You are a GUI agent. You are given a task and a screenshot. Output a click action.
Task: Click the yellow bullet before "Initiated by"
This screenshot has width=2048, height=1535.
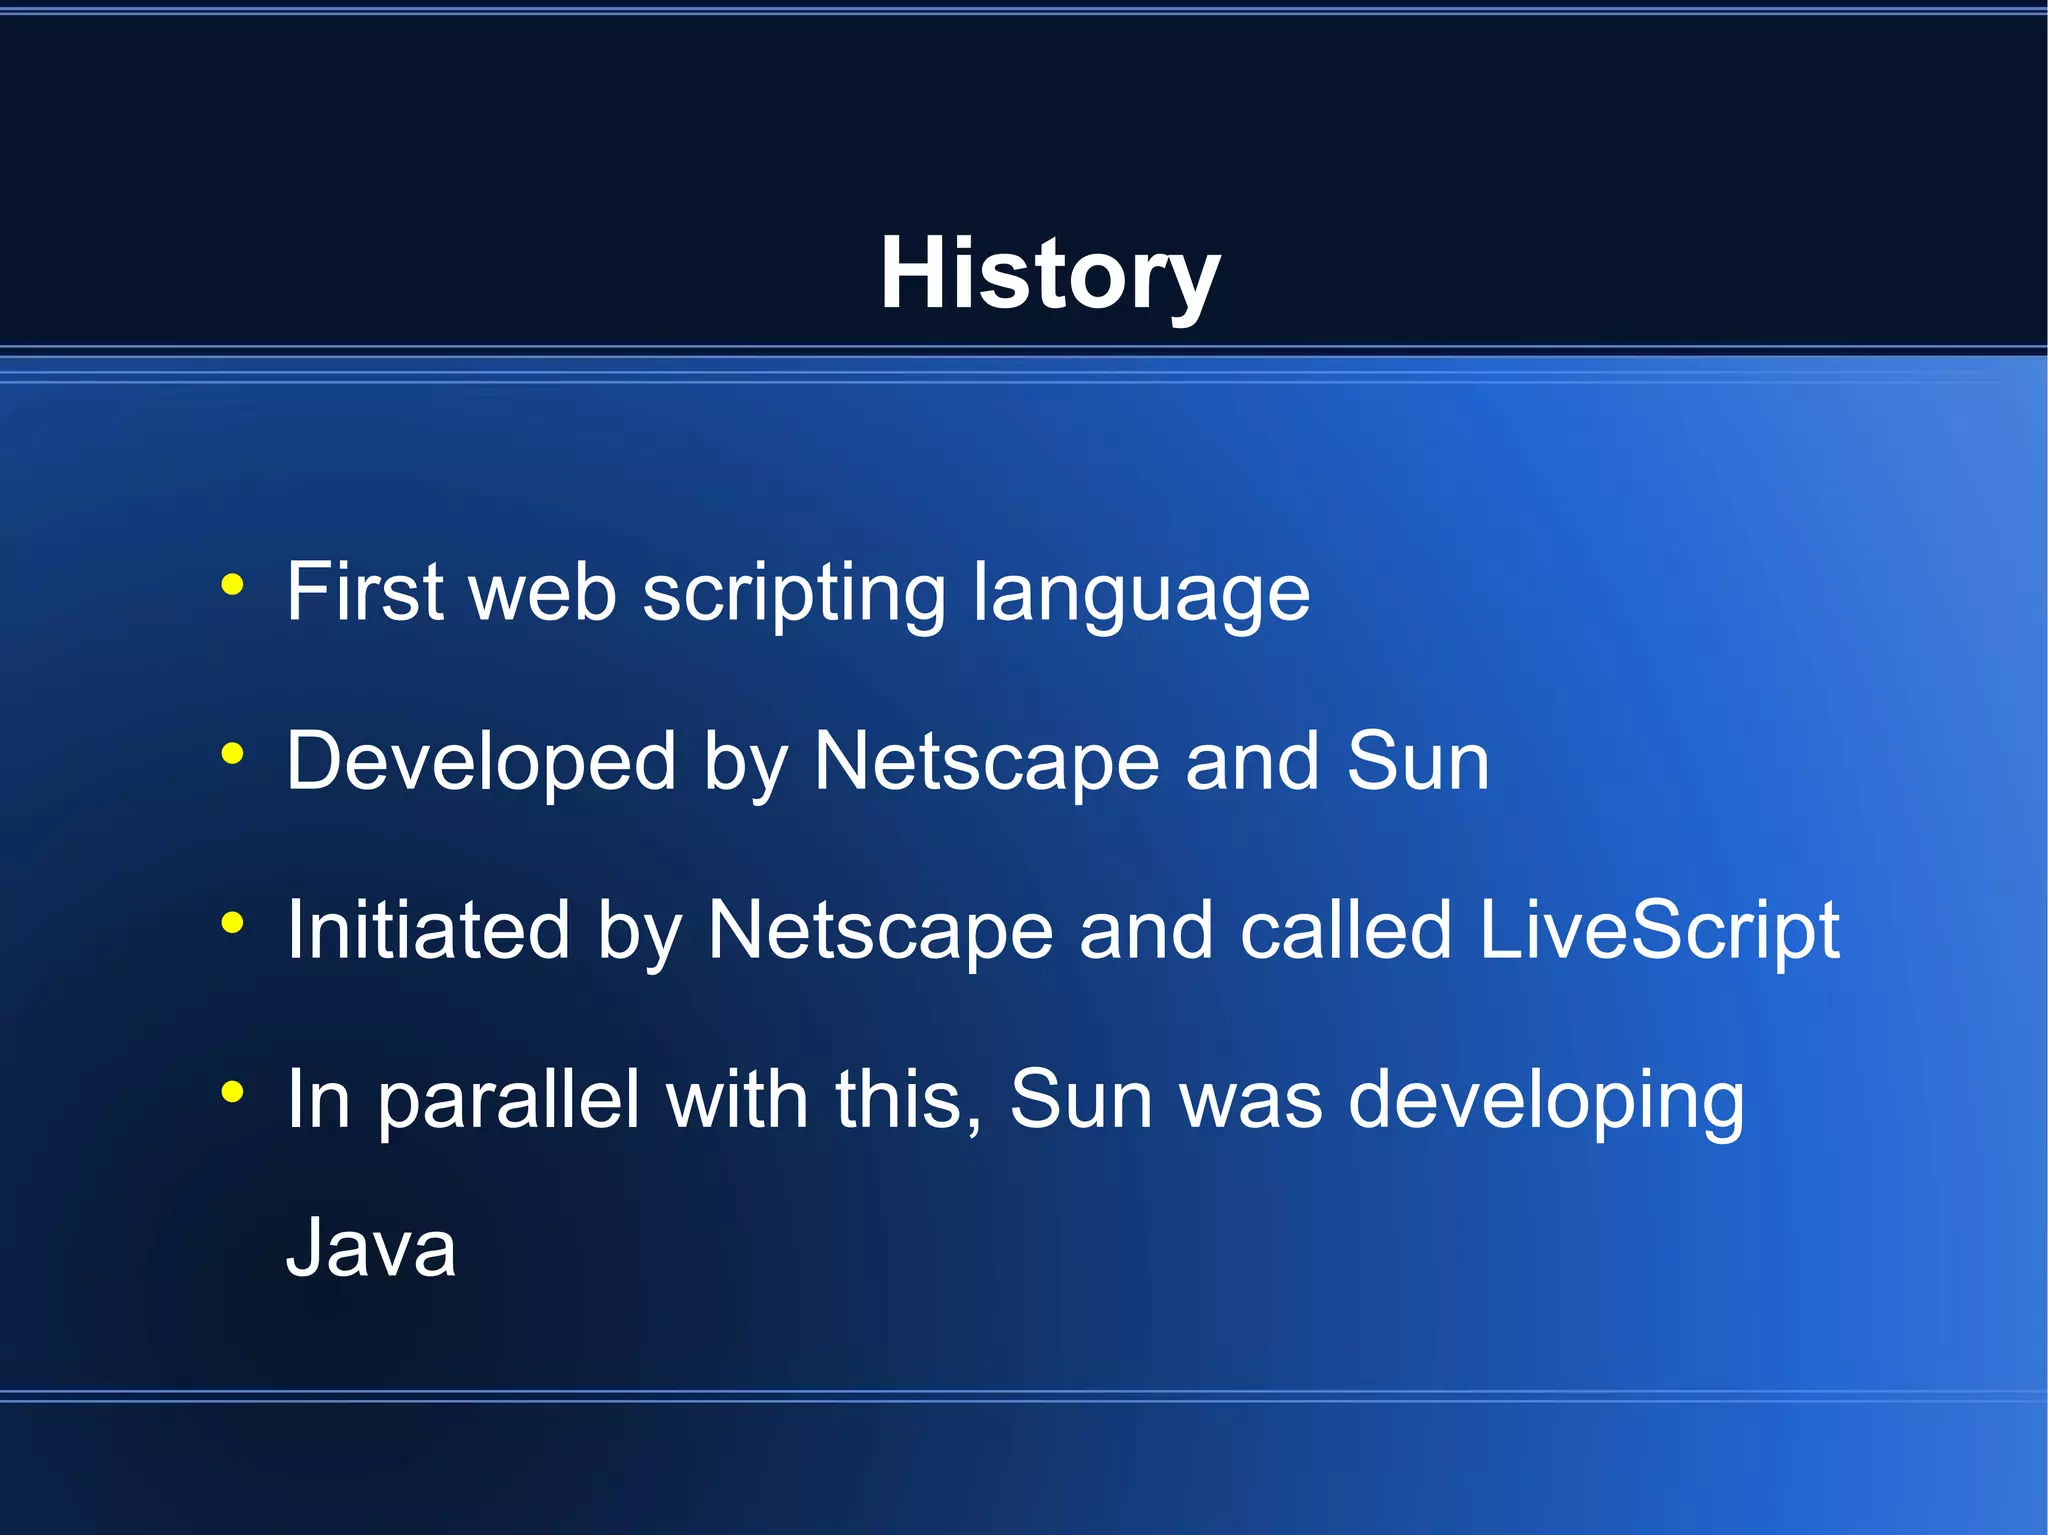(232, 922)
